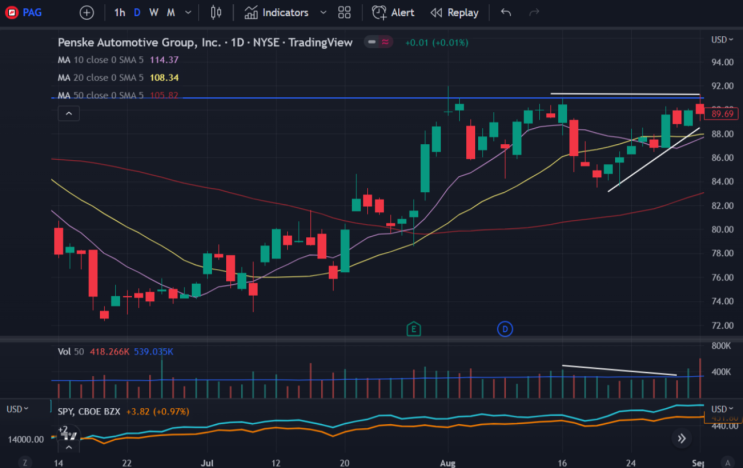Select the monthly M timeframe
The image size is (743, 468).
[171, 13]
